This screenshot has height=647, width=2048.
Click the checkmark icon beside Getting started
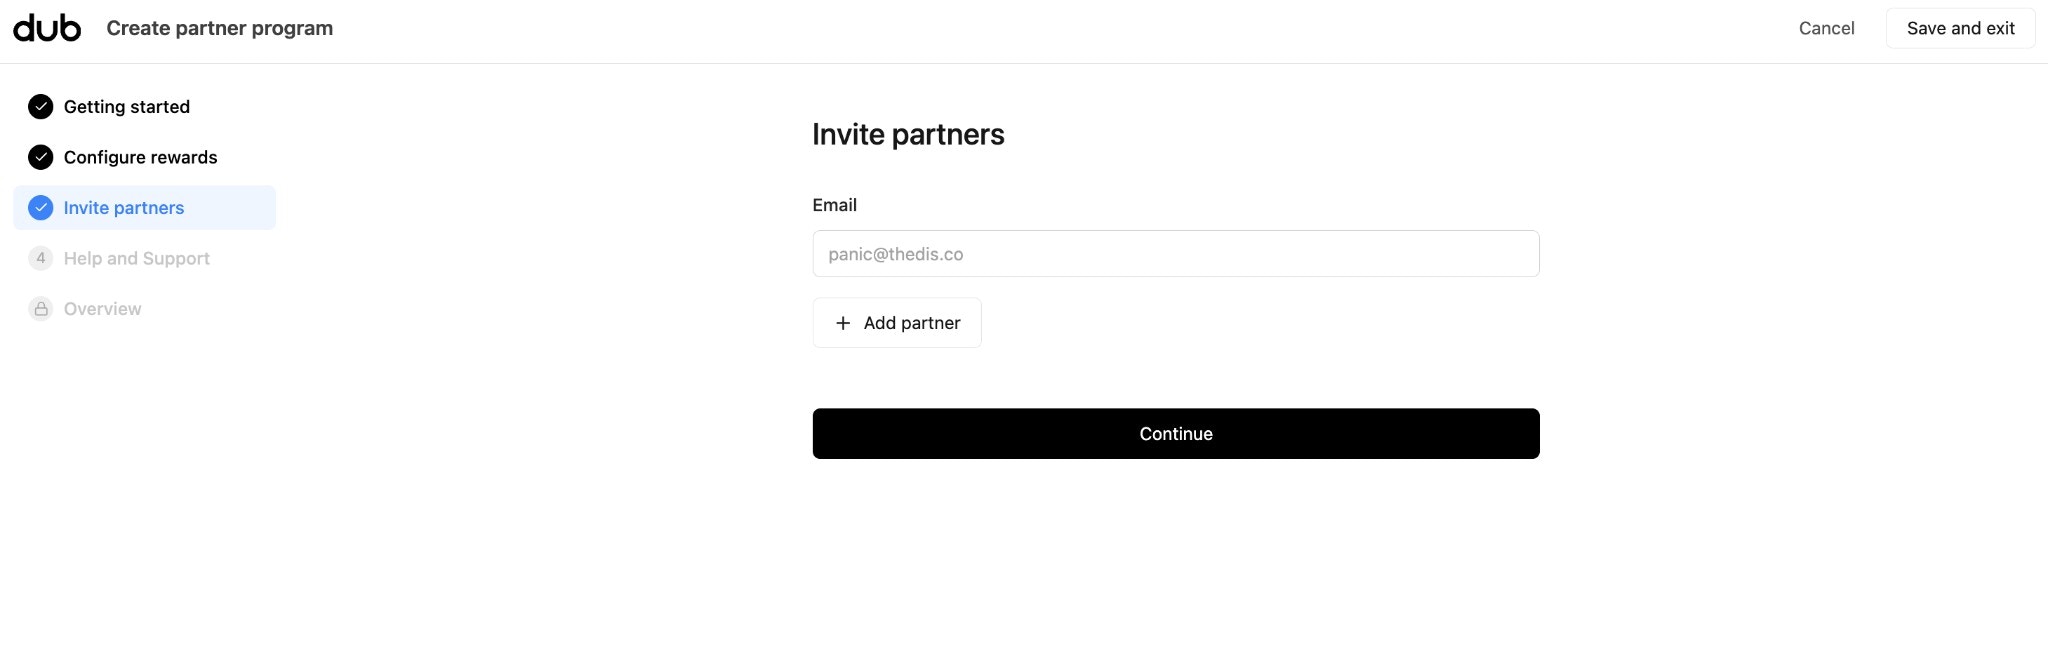coord(40,106)
